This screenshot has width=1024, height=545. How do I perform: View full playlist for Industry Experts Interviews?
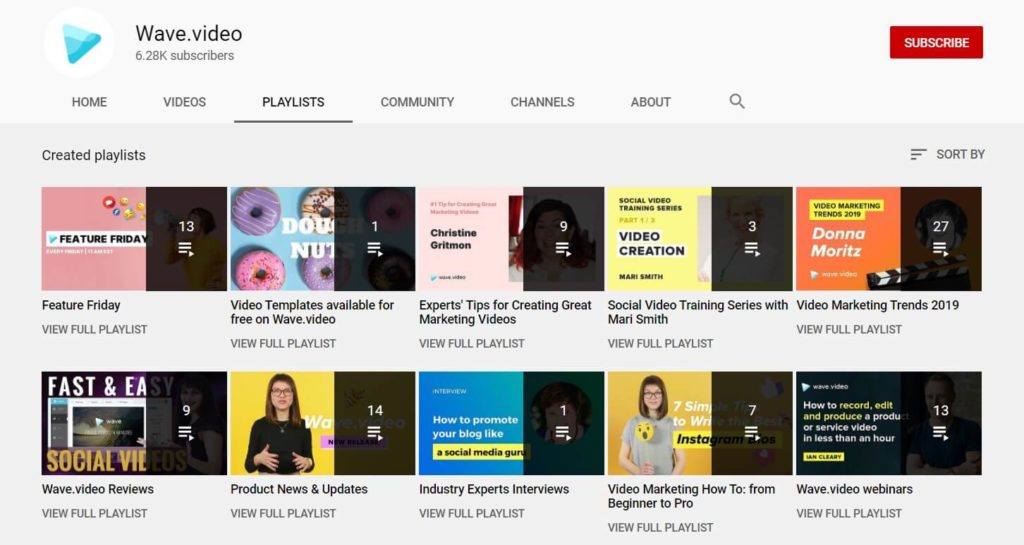click(x=471, y=513)
